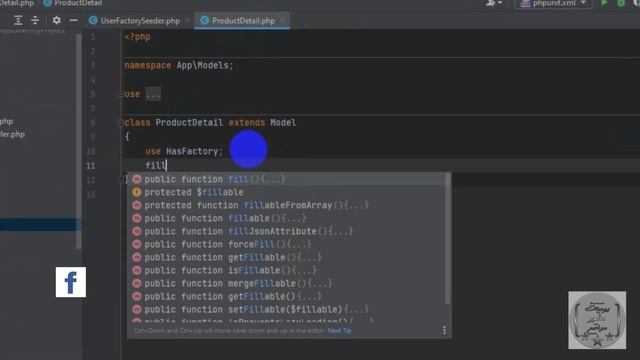
Task: Close the UserFactorySeeder.php tab
Action: 187,20
